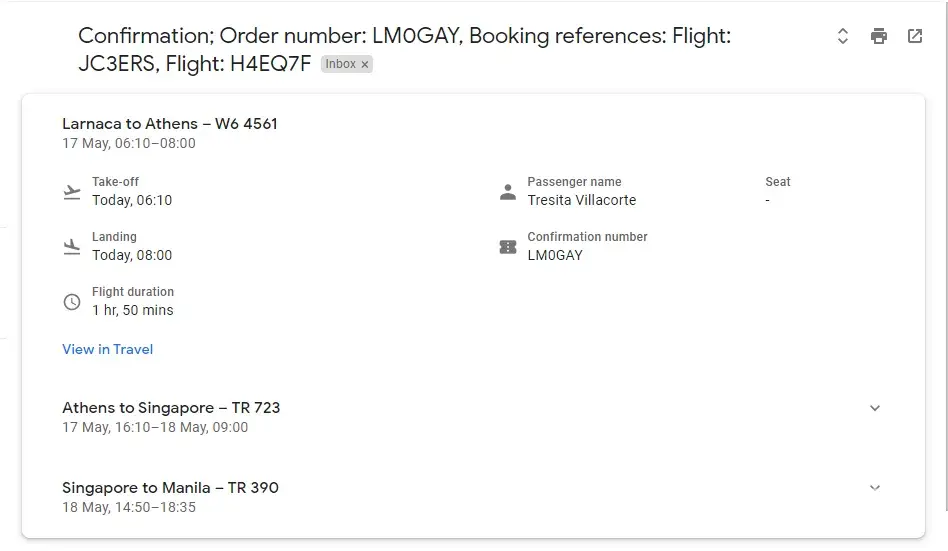Click the passenger person icon
The width and height of the screenshot is (948, 551).
[x=508, y=191]
